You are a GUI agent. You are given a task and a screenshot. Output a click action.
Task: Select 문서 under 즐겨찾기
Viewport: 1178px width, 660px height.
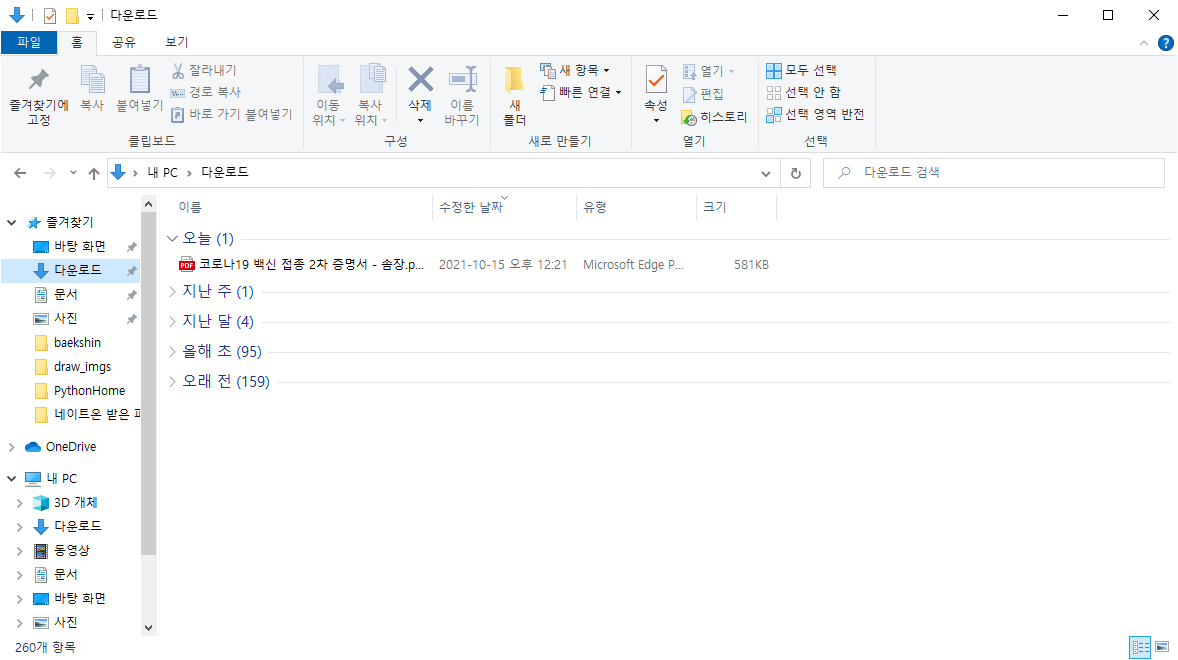(x=65, y=294)
